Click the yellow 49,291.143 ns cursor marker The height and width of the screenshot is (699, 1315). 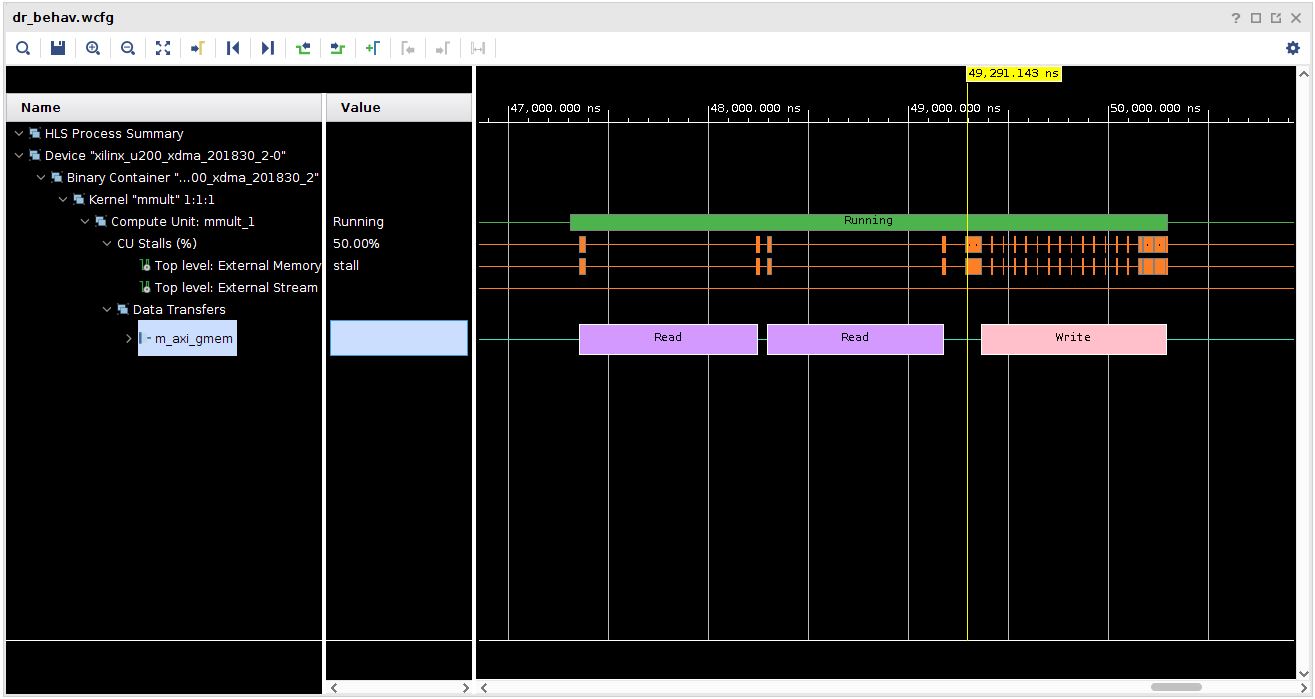(x=1013, y=74)
